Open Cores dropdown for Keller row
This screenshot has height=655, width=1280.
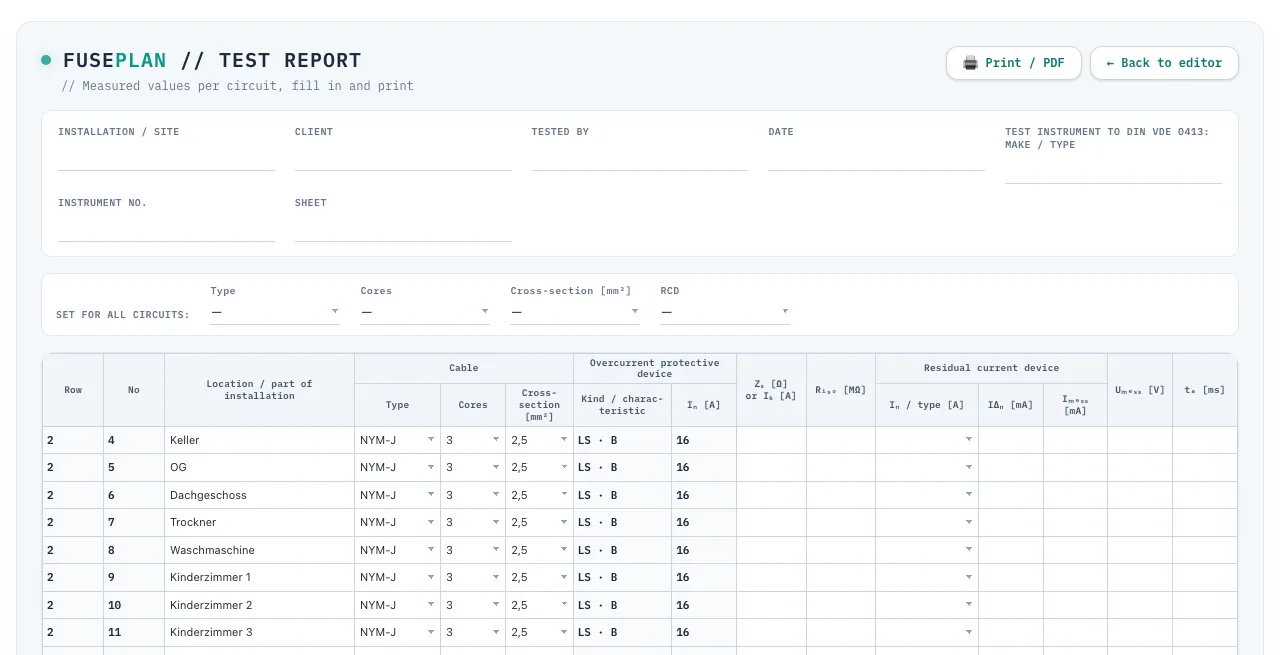tap(473, 440)
